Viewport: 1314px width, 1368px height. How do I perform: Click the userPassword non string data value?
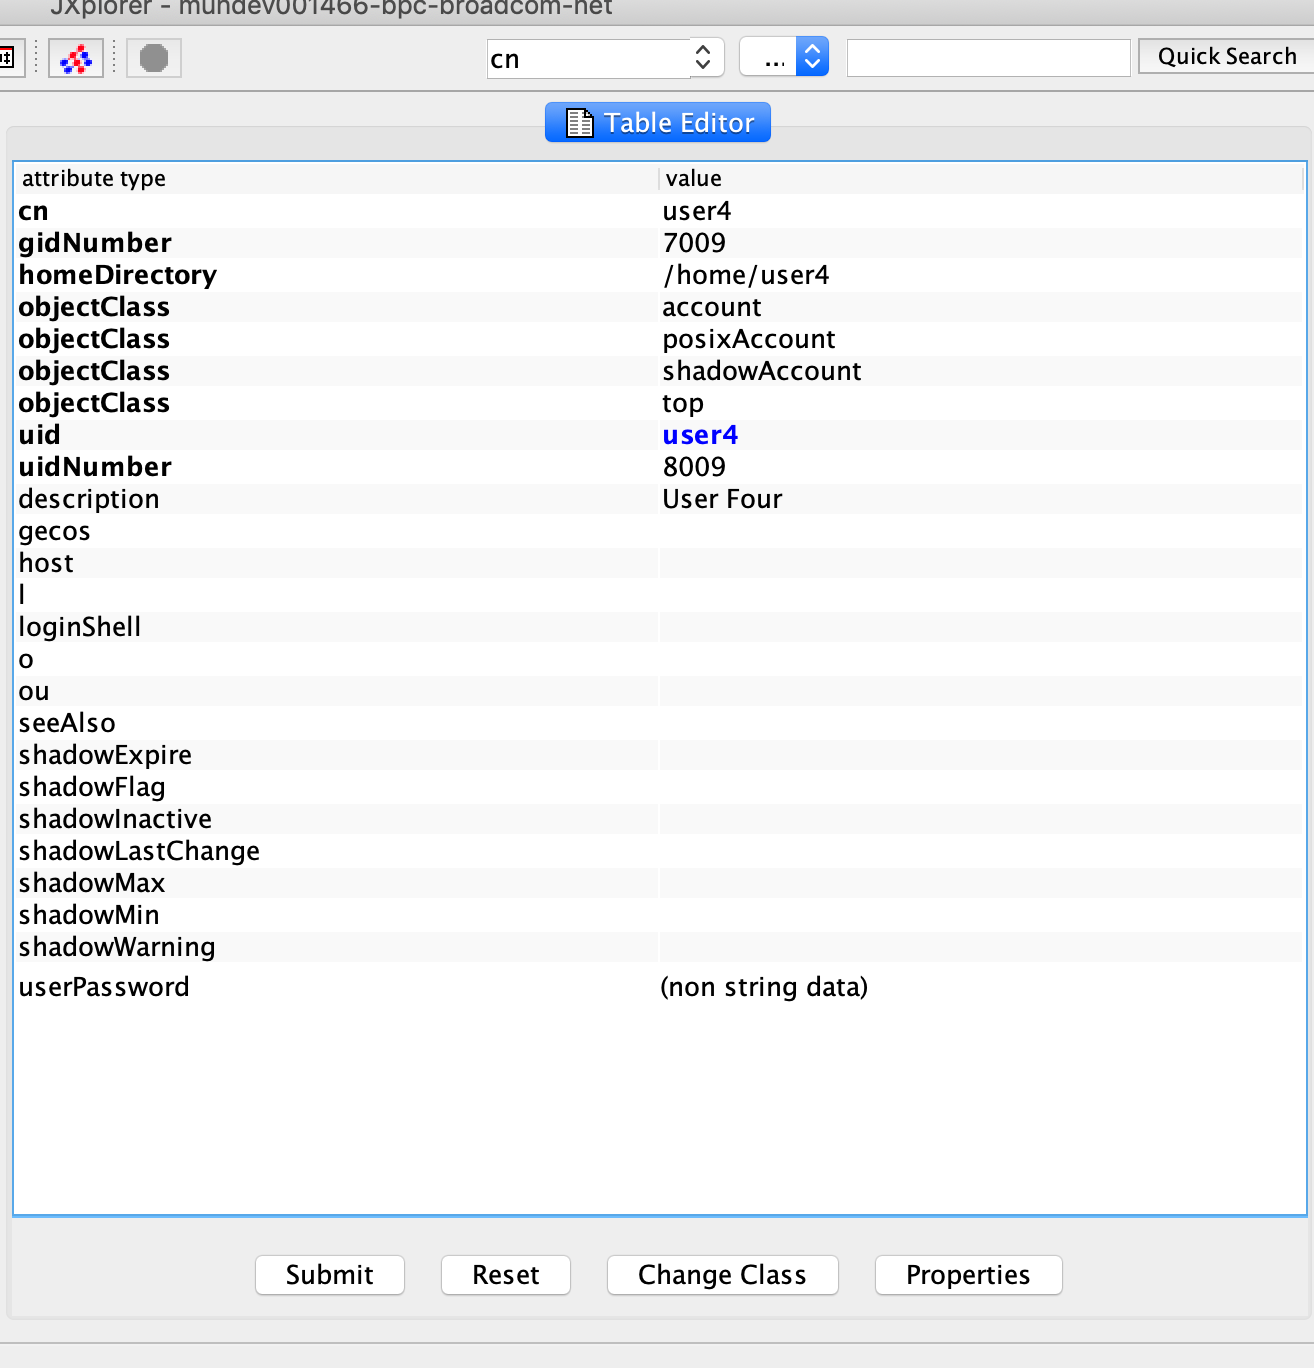tap(764, 987)
